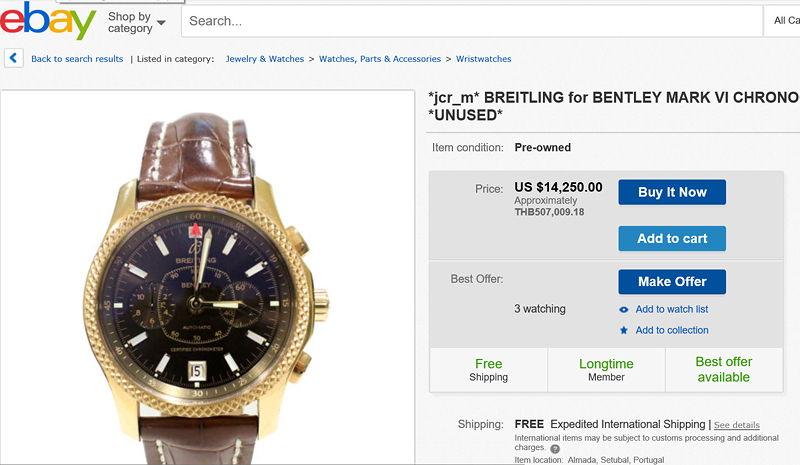
Task: Open shipping See details link
Action: coord(736,425)
